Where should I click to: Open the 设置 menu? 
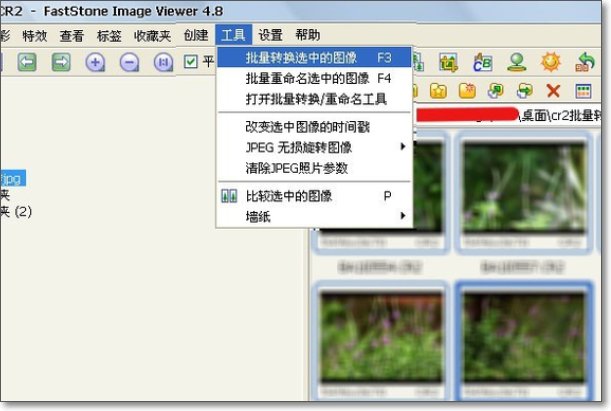point(270,35)
